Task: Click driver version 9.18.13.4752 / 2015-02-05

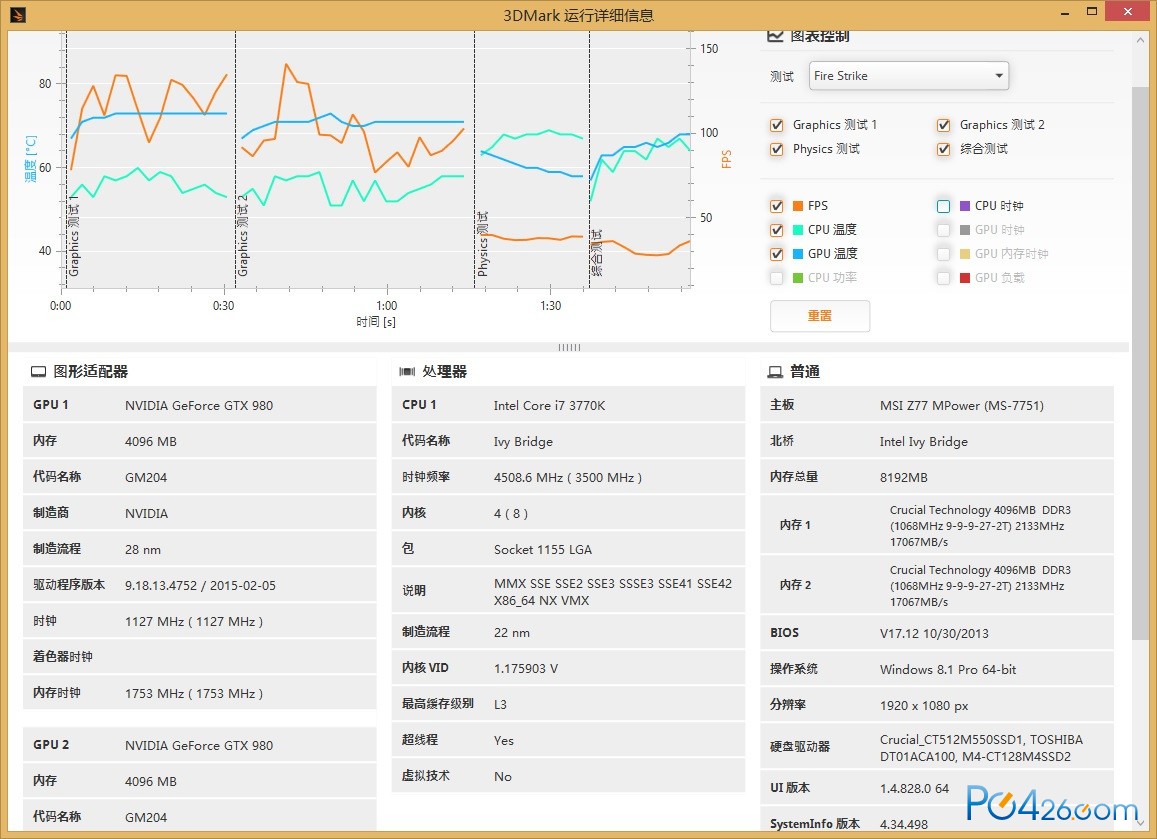Action: pyautogui.click(x=200, y=585)
